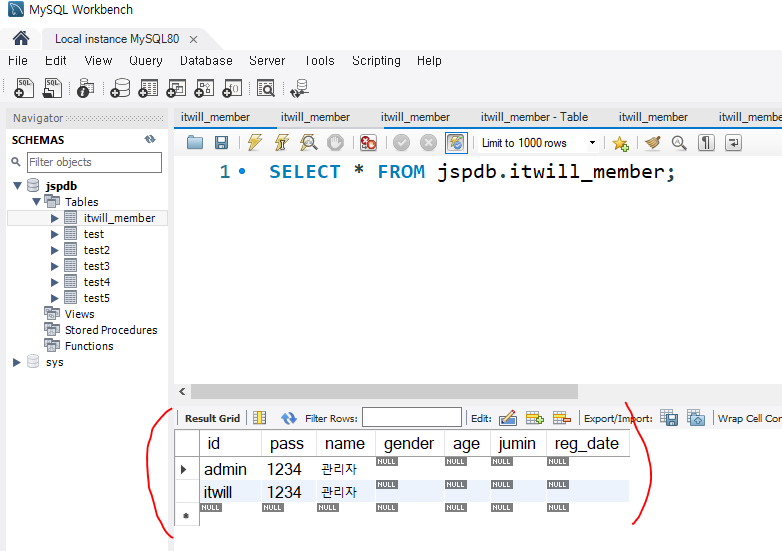Open the home tab icon
The width and height of the screenshot is (782, 551).
(21, 38)
